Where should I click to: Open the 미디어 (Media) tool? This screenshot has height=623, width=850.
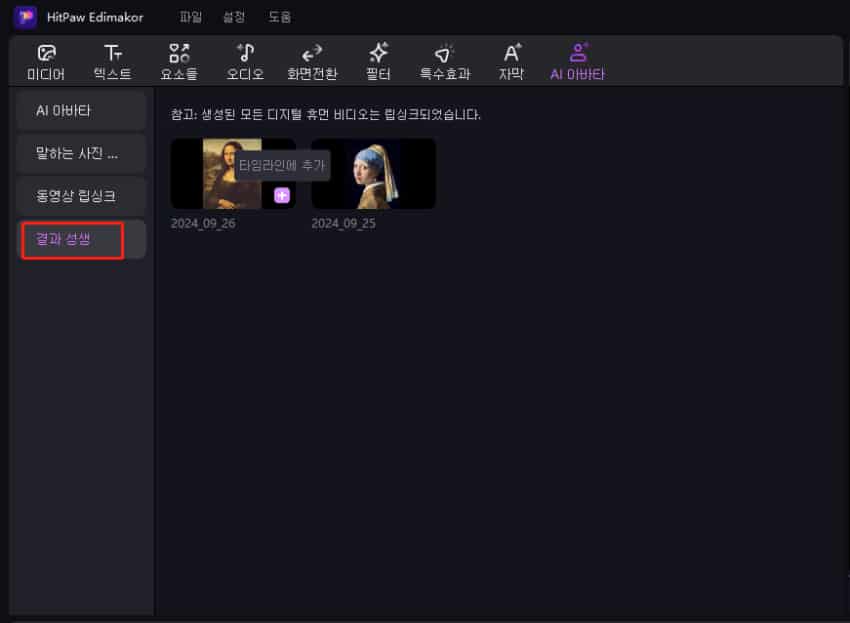pyautogui.click(x=46, y=63)
